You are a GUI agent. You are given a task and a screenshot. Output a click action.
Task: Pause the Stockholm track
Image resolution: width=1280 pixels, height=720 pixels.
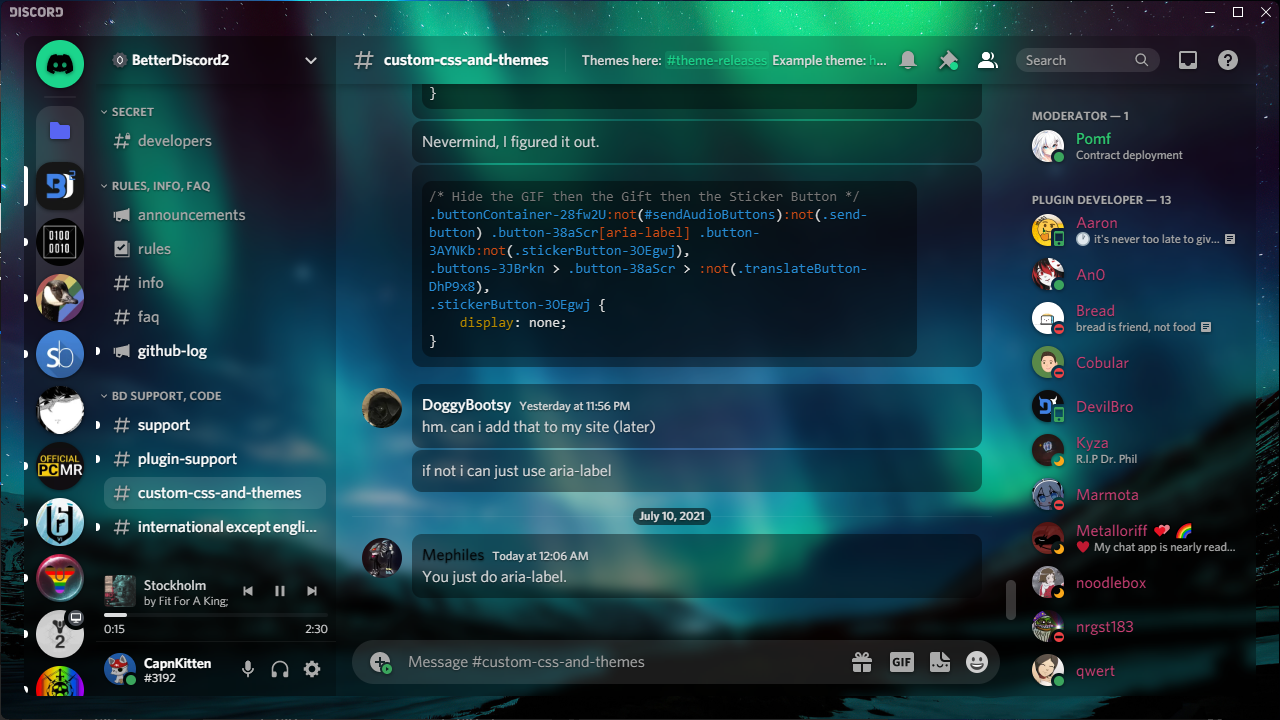tap(280, 591)
